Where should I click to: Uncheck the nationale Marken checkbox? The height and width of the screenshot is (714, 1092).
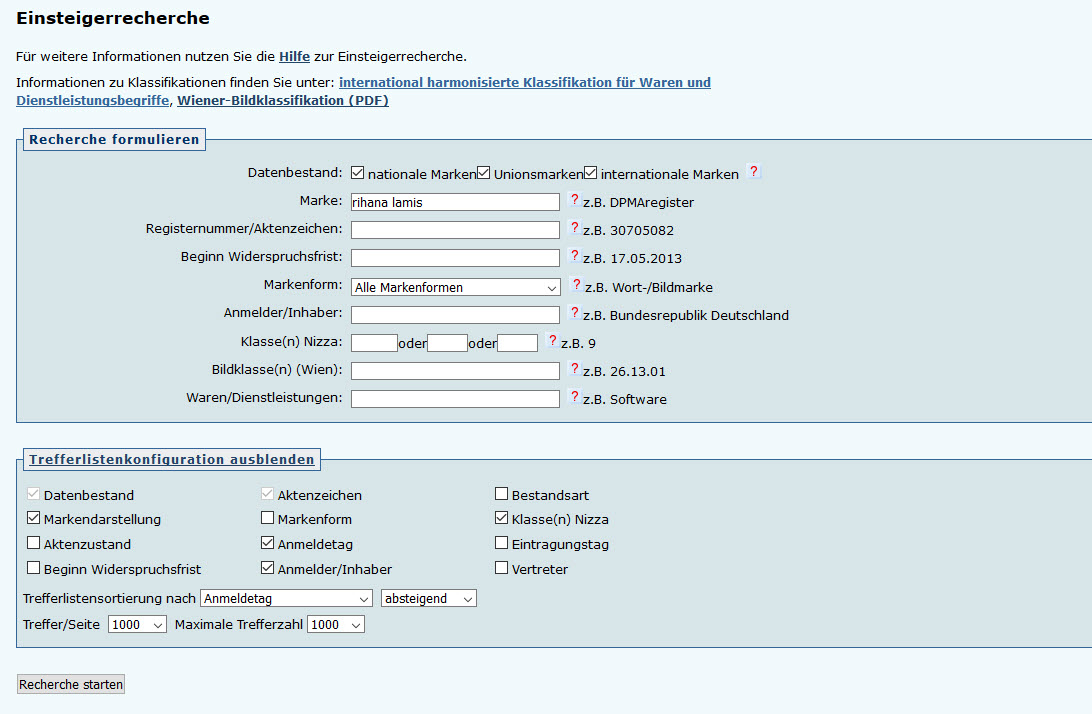pyautogui.click(x=358, y=173)
